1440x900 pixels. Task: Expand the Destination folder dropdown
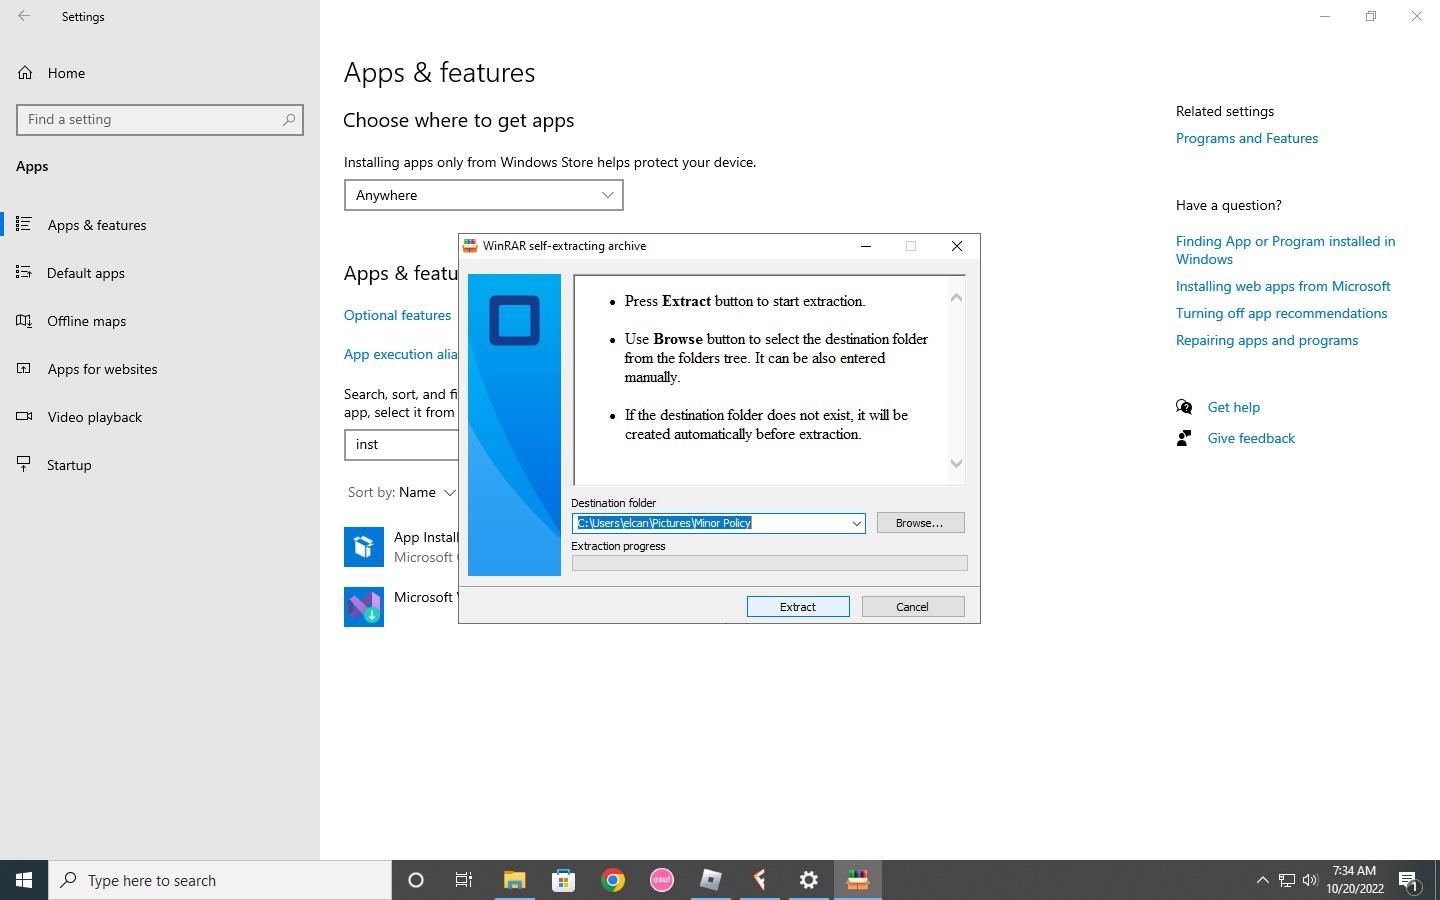click(856, 523)
